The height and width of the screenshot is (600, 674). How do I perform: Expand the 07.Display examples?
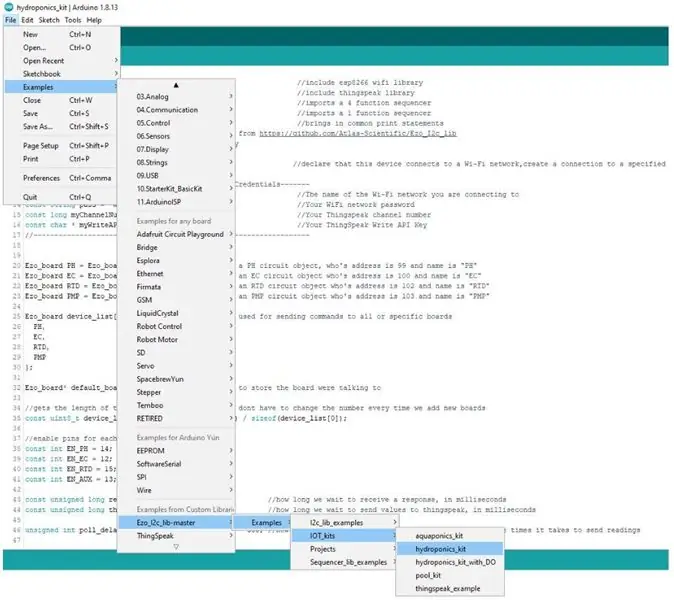point(177,150)
